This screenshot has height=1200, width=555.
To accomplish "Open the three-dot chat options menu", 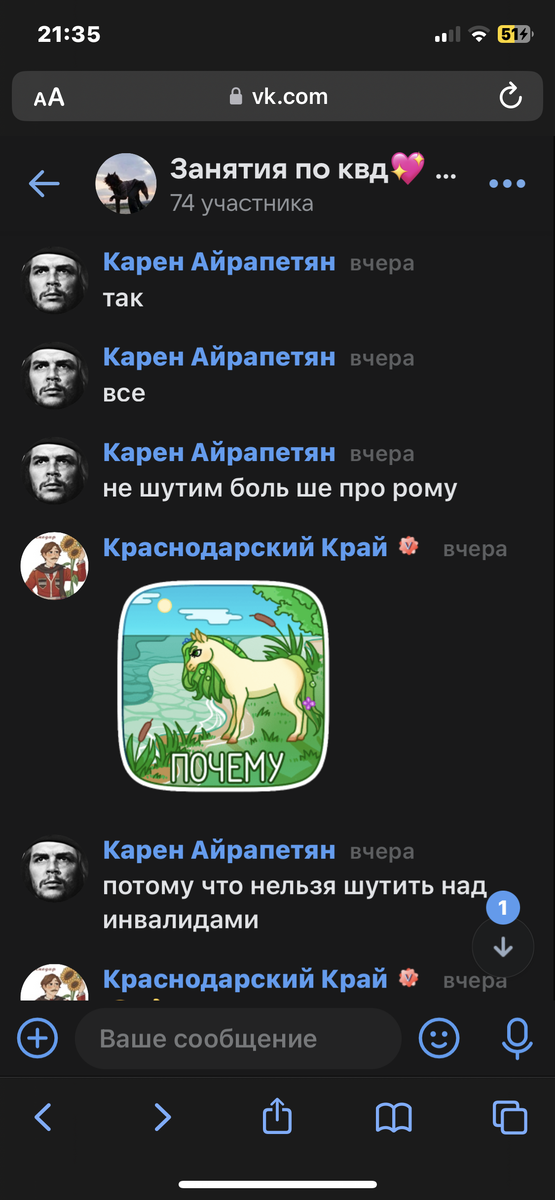I will [507, 184].
